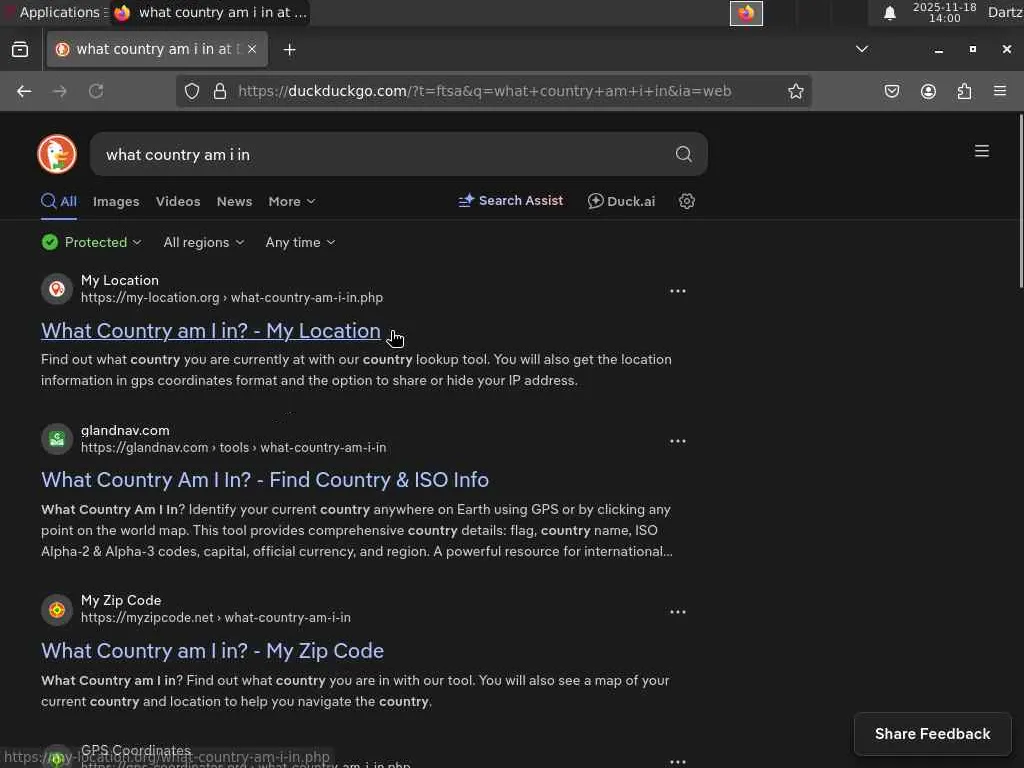
Task: Reload the page with the refresh icon
Action: pos(96,91)
